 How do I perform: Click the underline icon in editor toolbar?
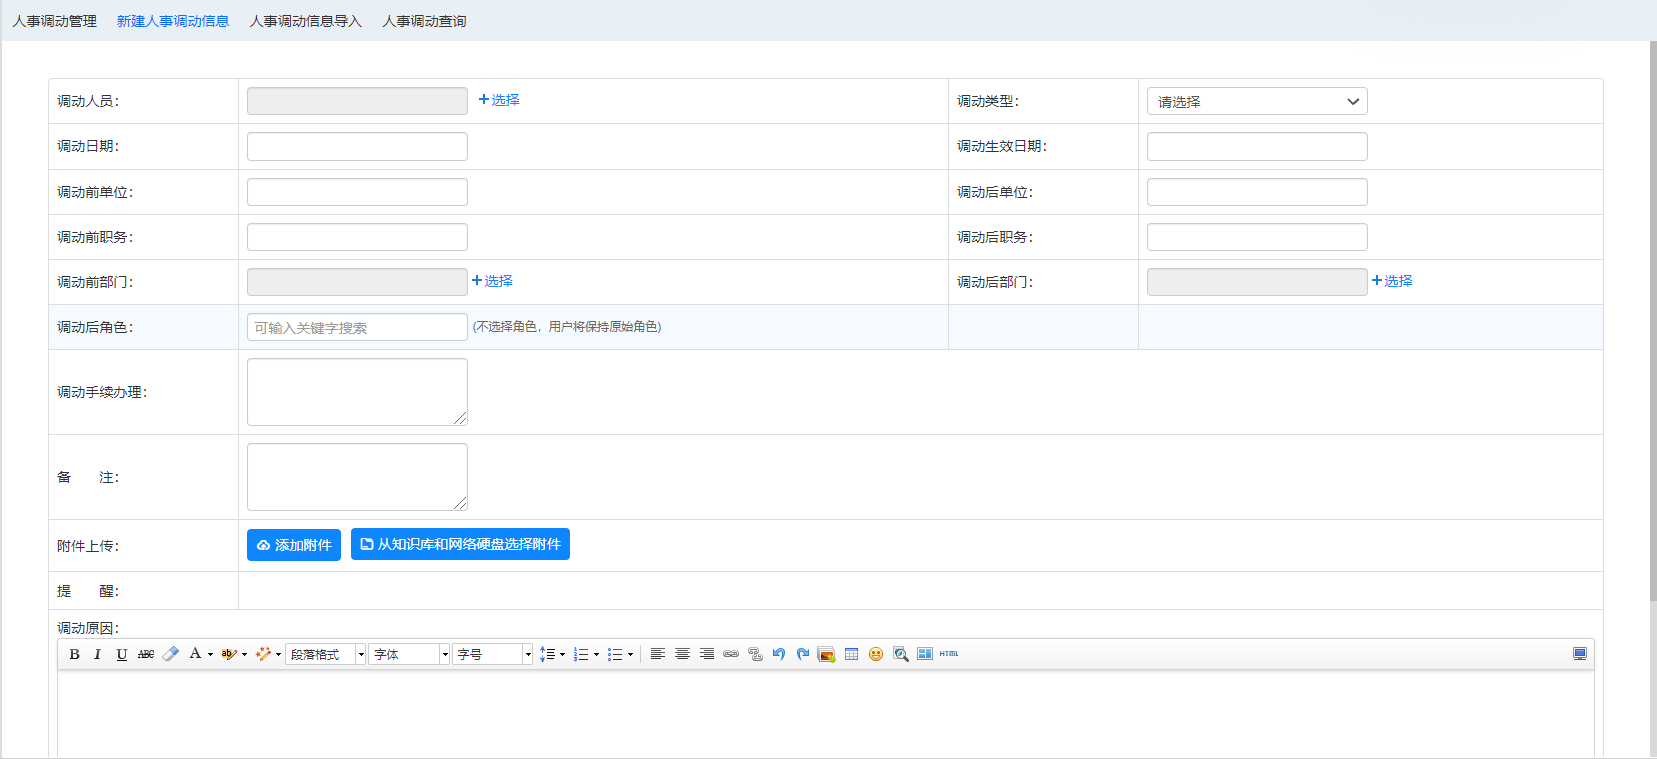point(121,654)
